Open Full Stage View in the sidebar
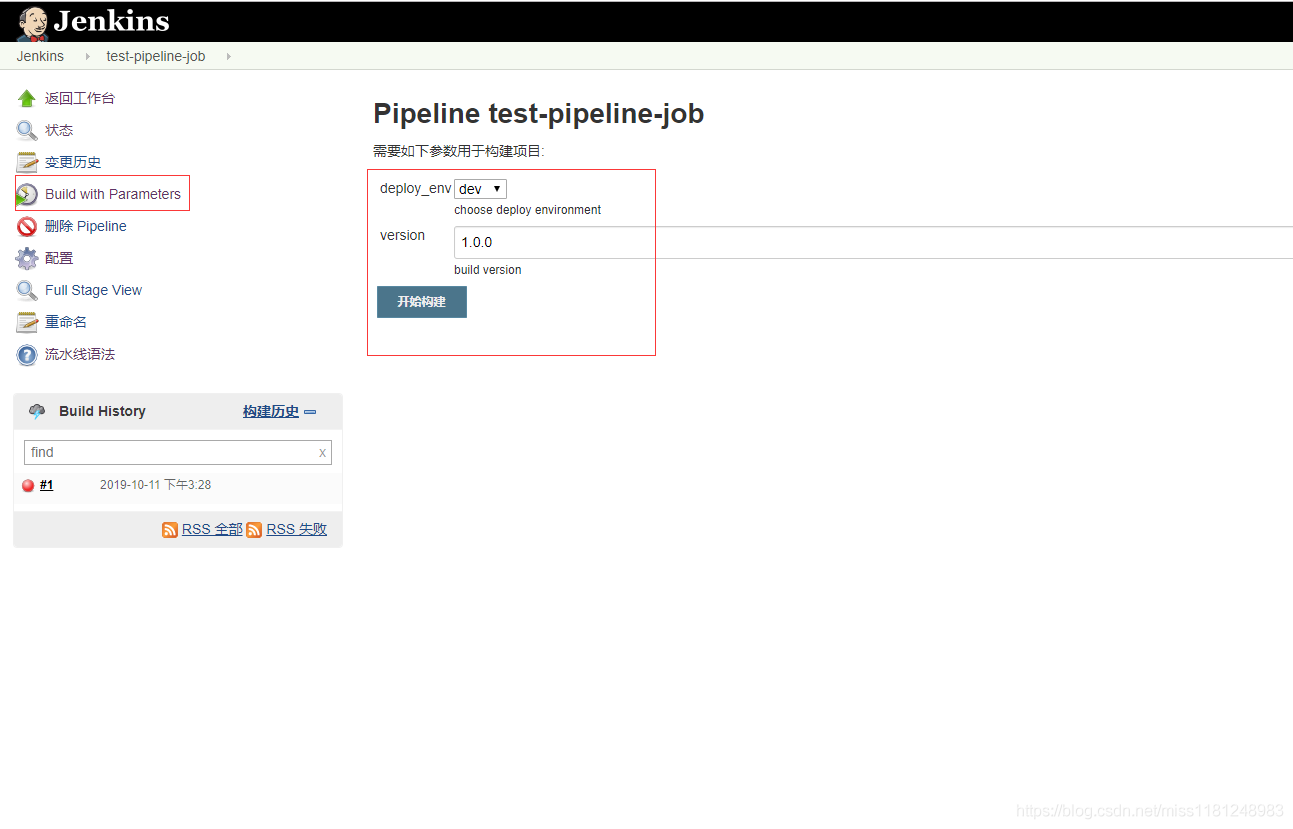This screenshot has width=1293, height=829. click(93, 290)
